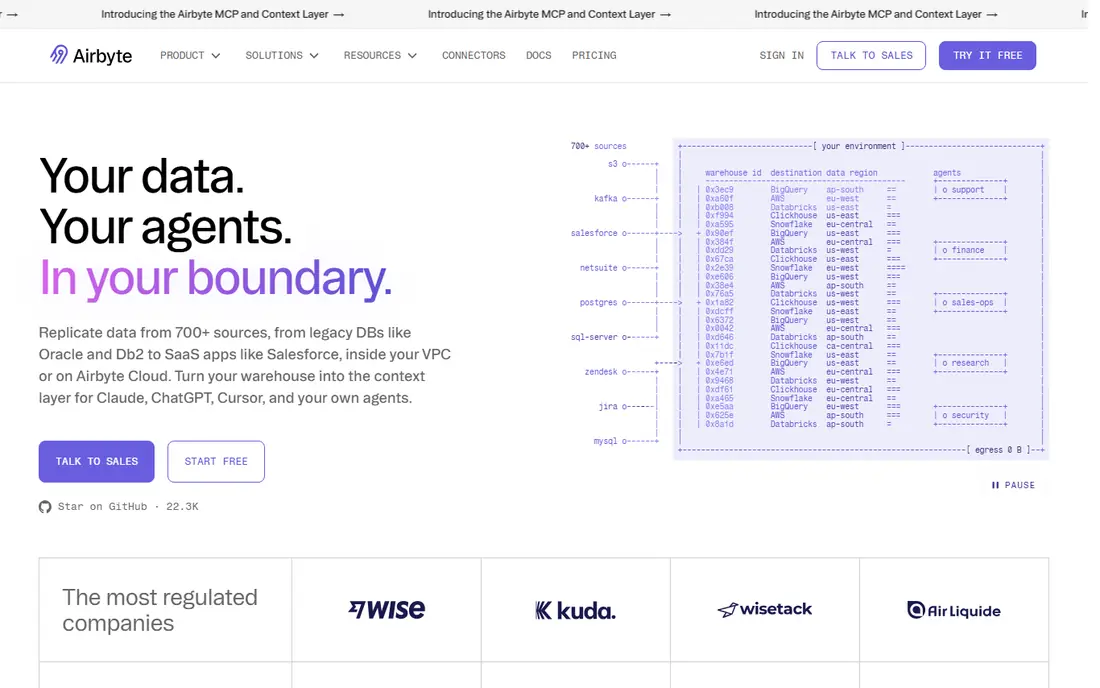
Task: Click the zendesk source label
Action: 601,372
